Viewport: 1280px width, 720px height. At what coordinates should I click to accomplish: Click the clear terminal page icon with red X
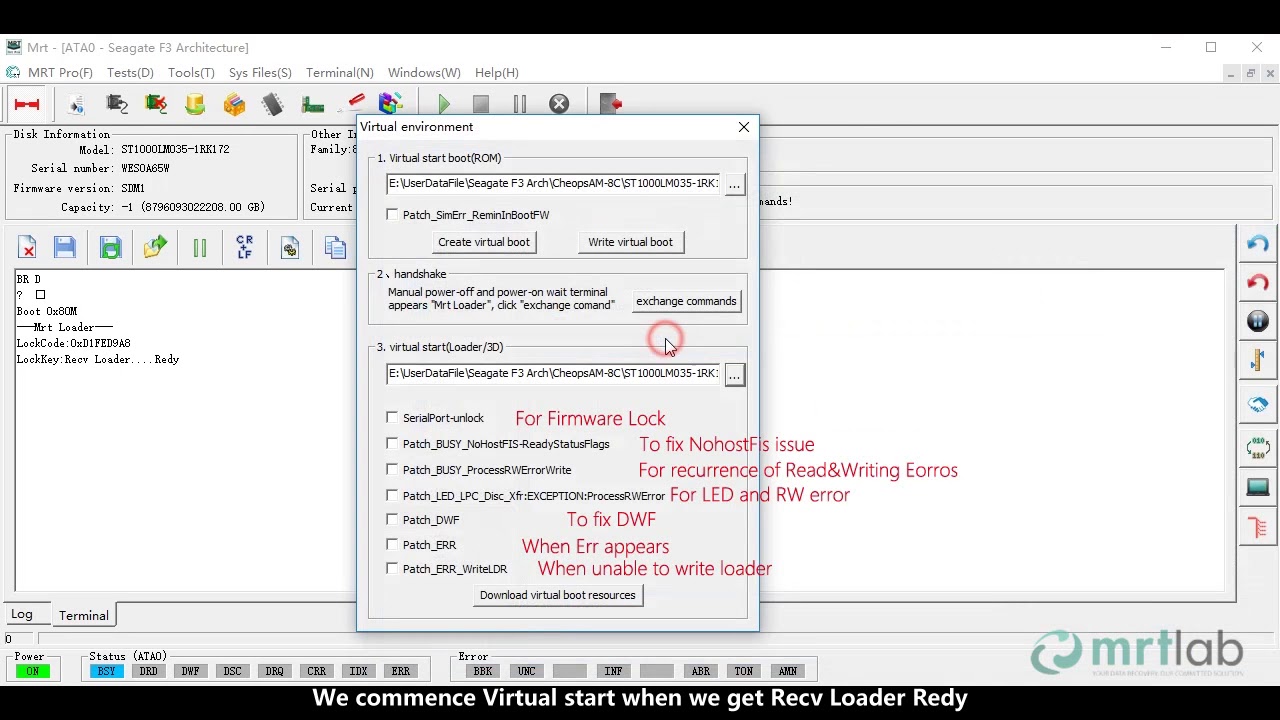pos(27,248)
